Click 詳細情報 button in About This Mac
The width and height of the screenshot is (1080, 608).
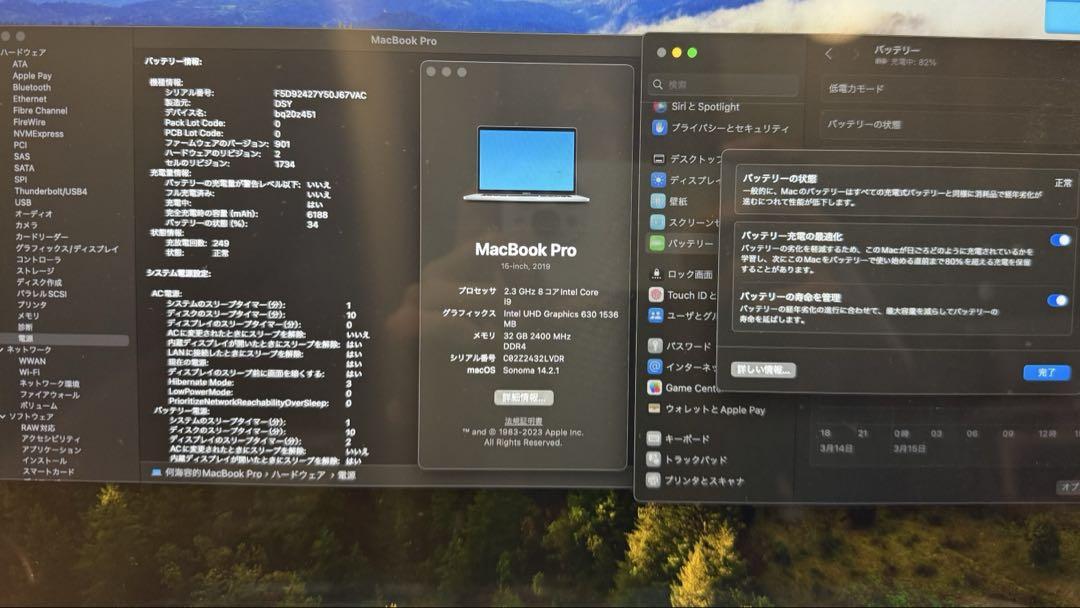point(523,398)
